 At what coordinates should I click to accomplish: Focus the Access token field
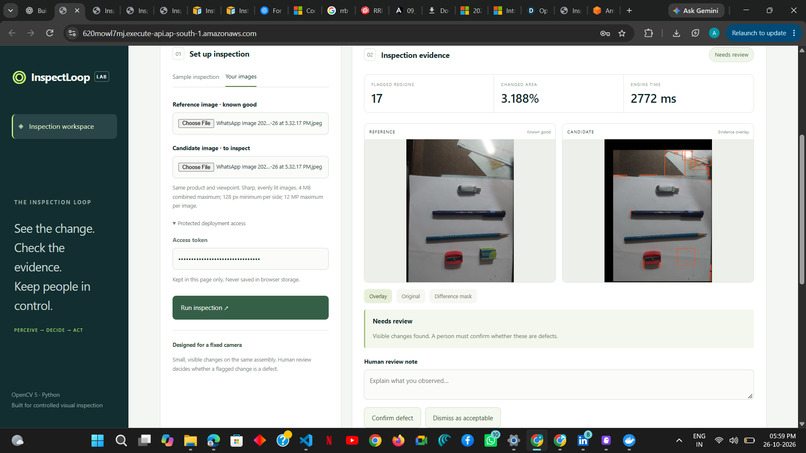(250, 259)
